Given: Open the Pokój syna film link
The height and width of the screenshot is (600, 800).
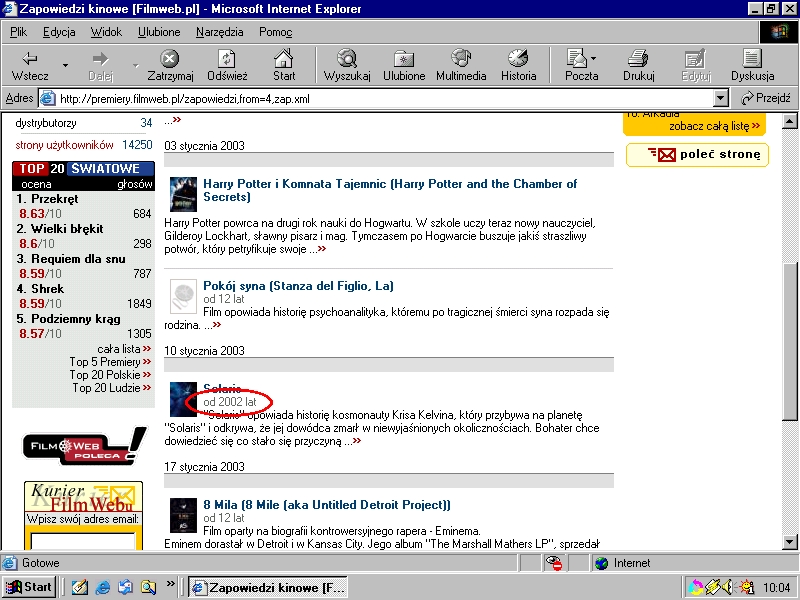Looking at the screenshot, I should pos(298,286).
